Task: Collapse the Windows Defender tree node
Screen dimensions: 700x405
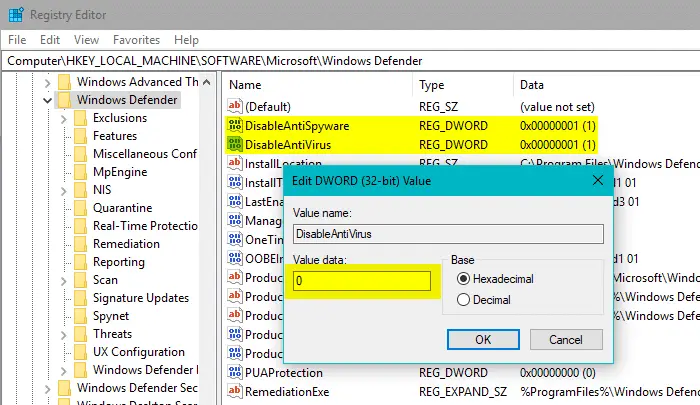Action: pos(47,100)
